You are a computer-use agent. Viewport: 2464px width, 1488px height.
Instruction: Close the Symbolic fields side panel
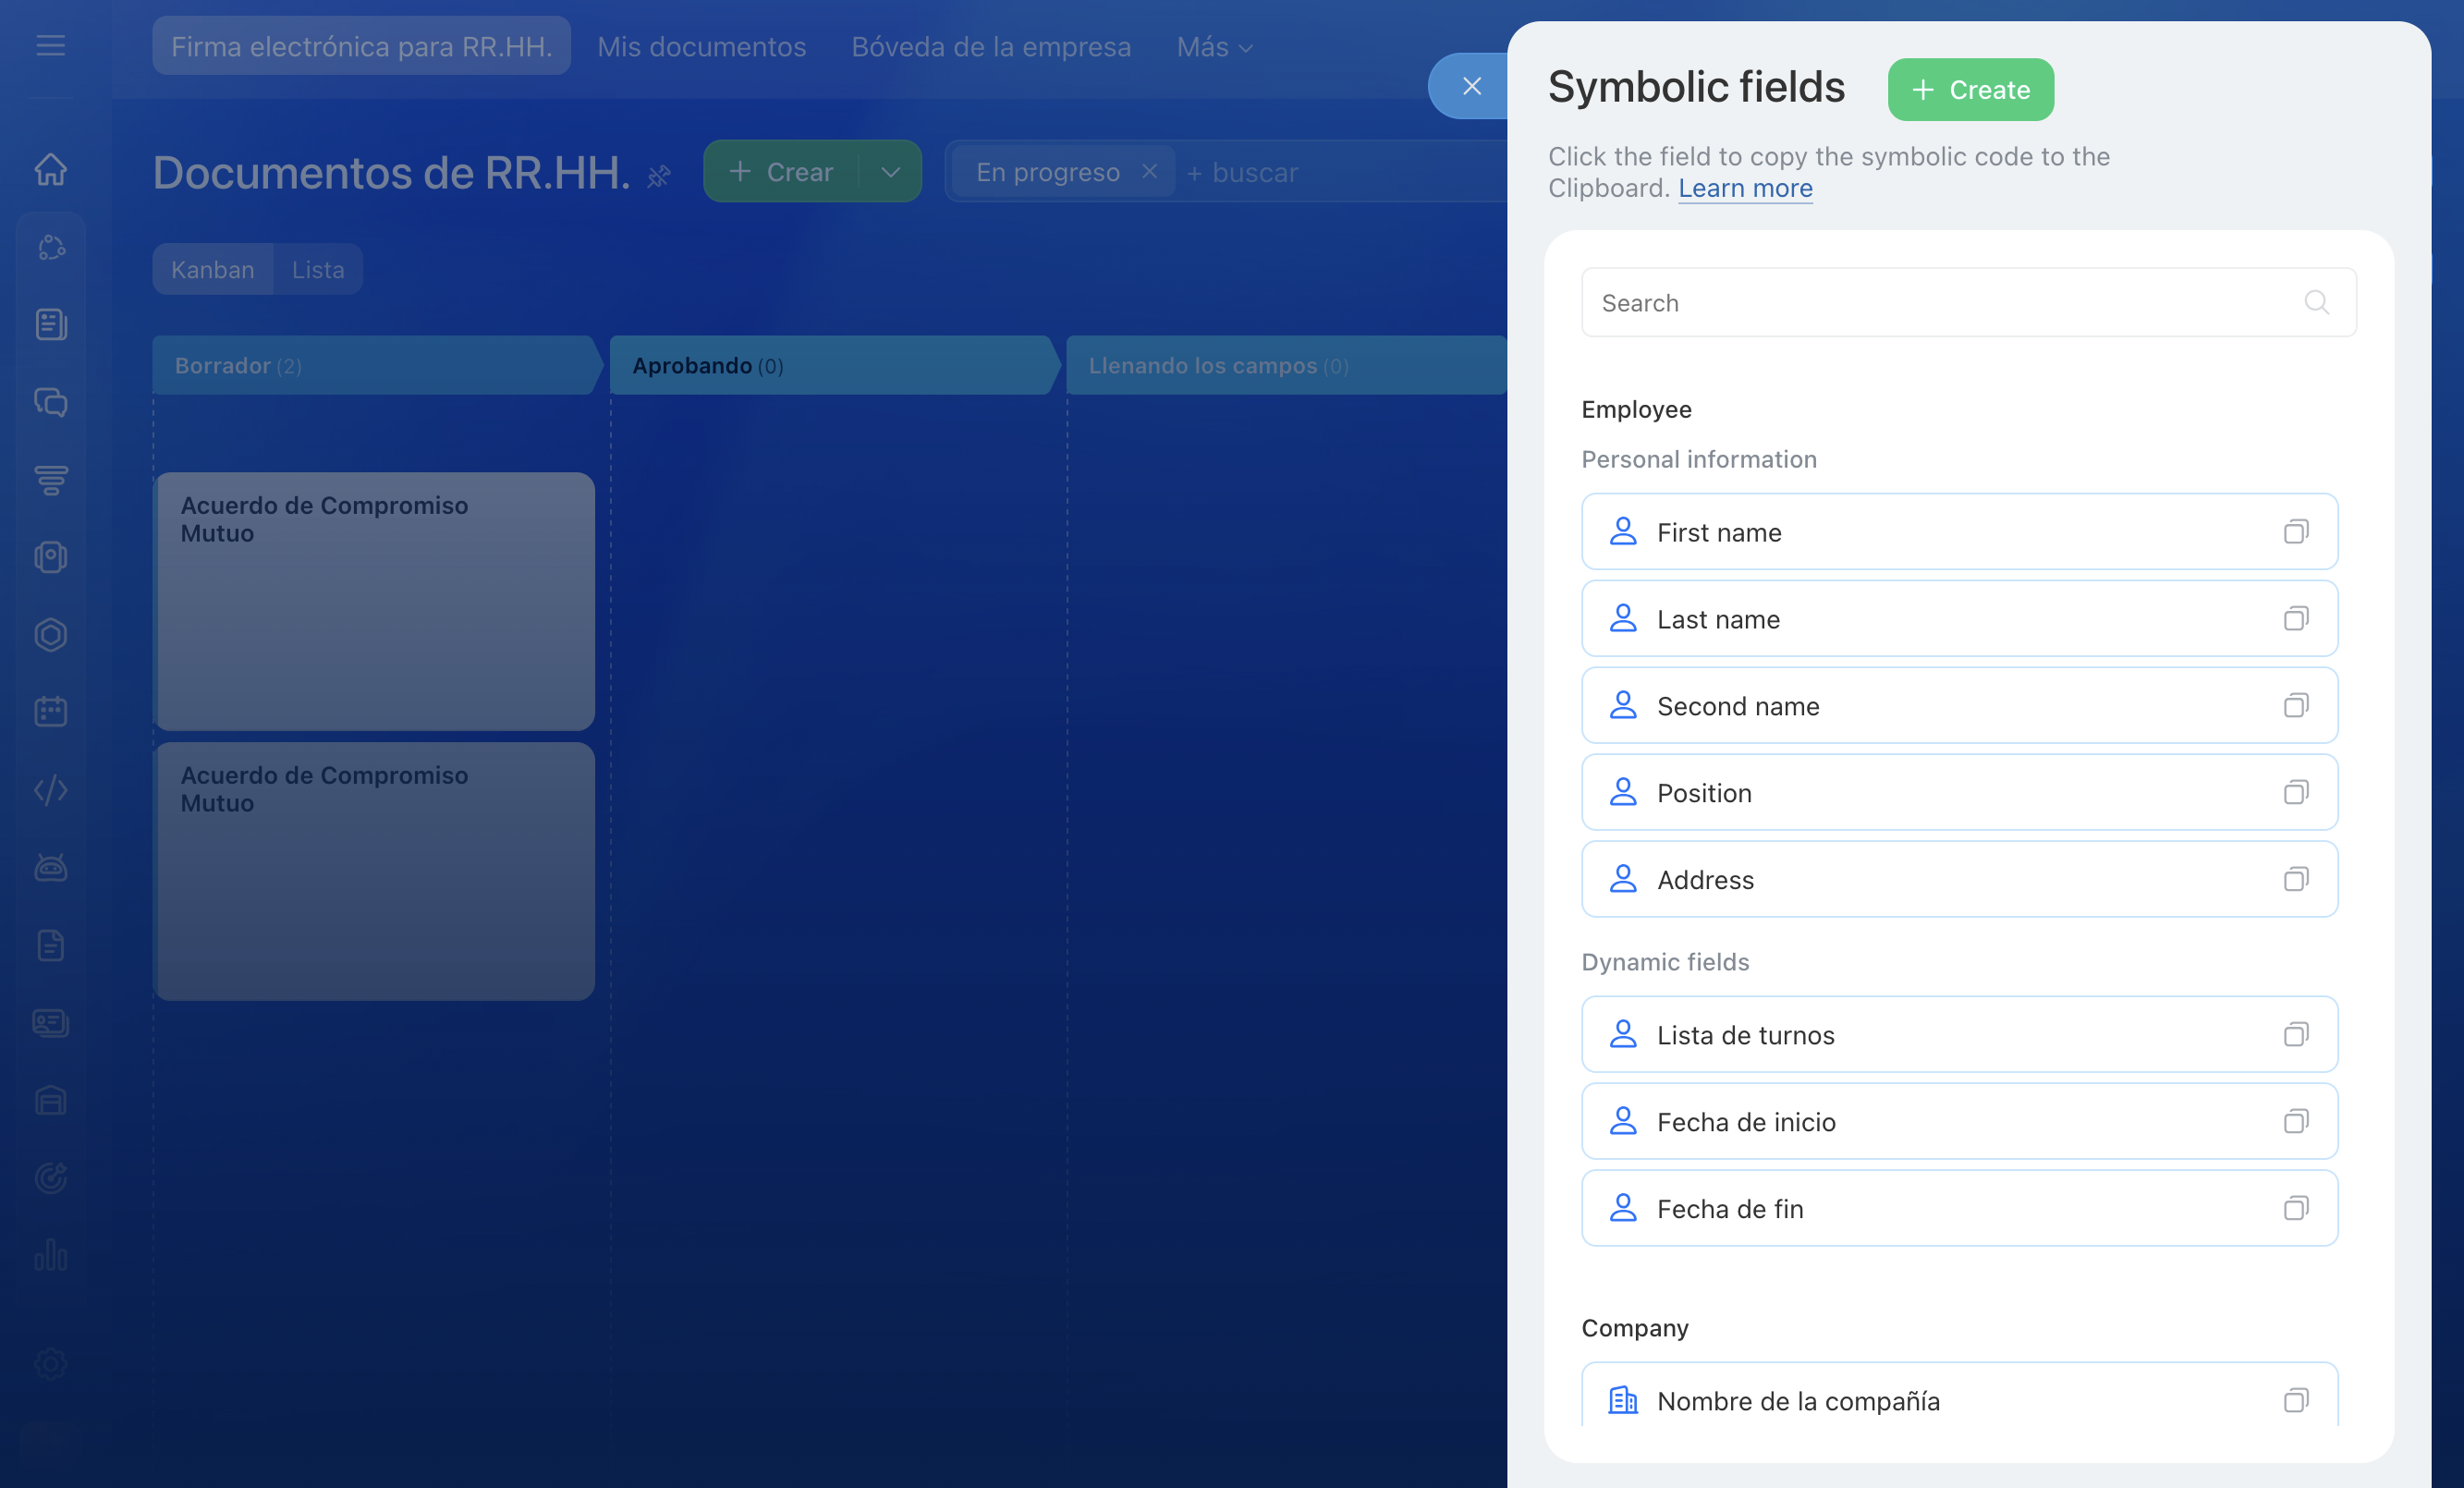pyautogui.click(x=1471, y=86)
